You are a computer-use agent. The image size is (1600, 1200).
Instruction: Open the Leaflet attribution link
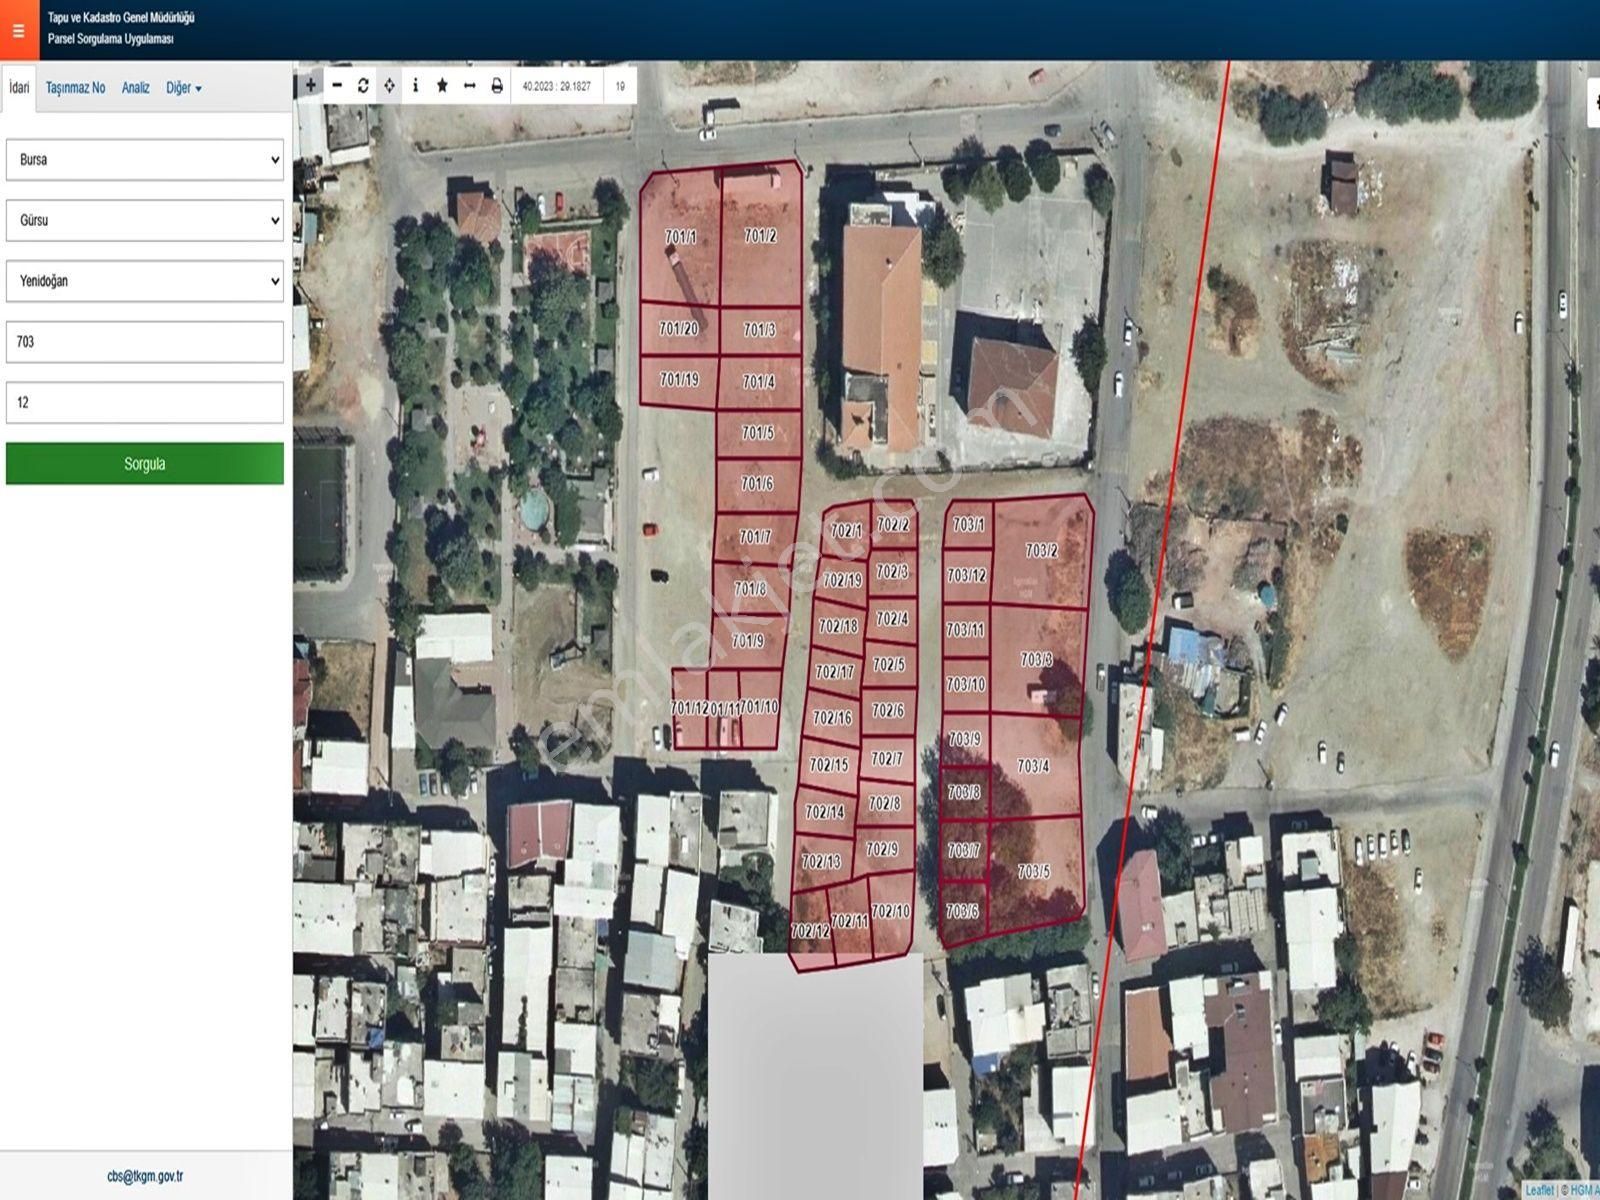pyautogui.click(x=1540, y=1190)
